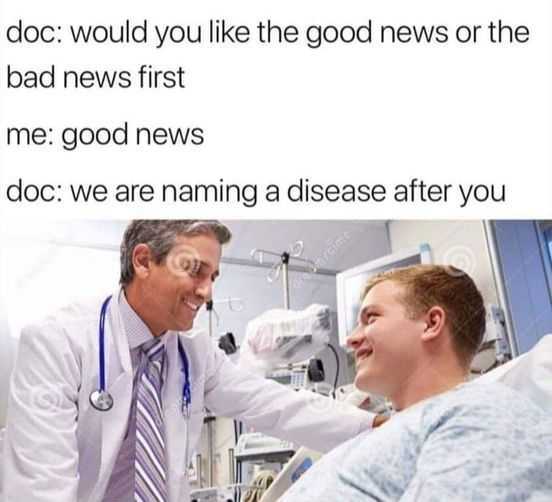Viewport: 552px width, 502px height.
Task: Click the line 'bad news first'
Action: tap(96, 77)
